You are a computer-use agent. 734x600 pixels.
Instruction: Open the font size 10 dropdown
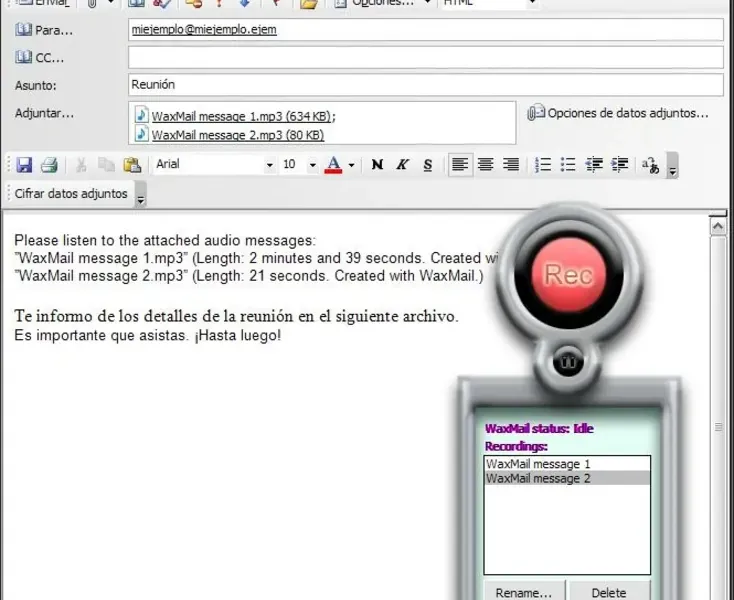pos(312,165)
